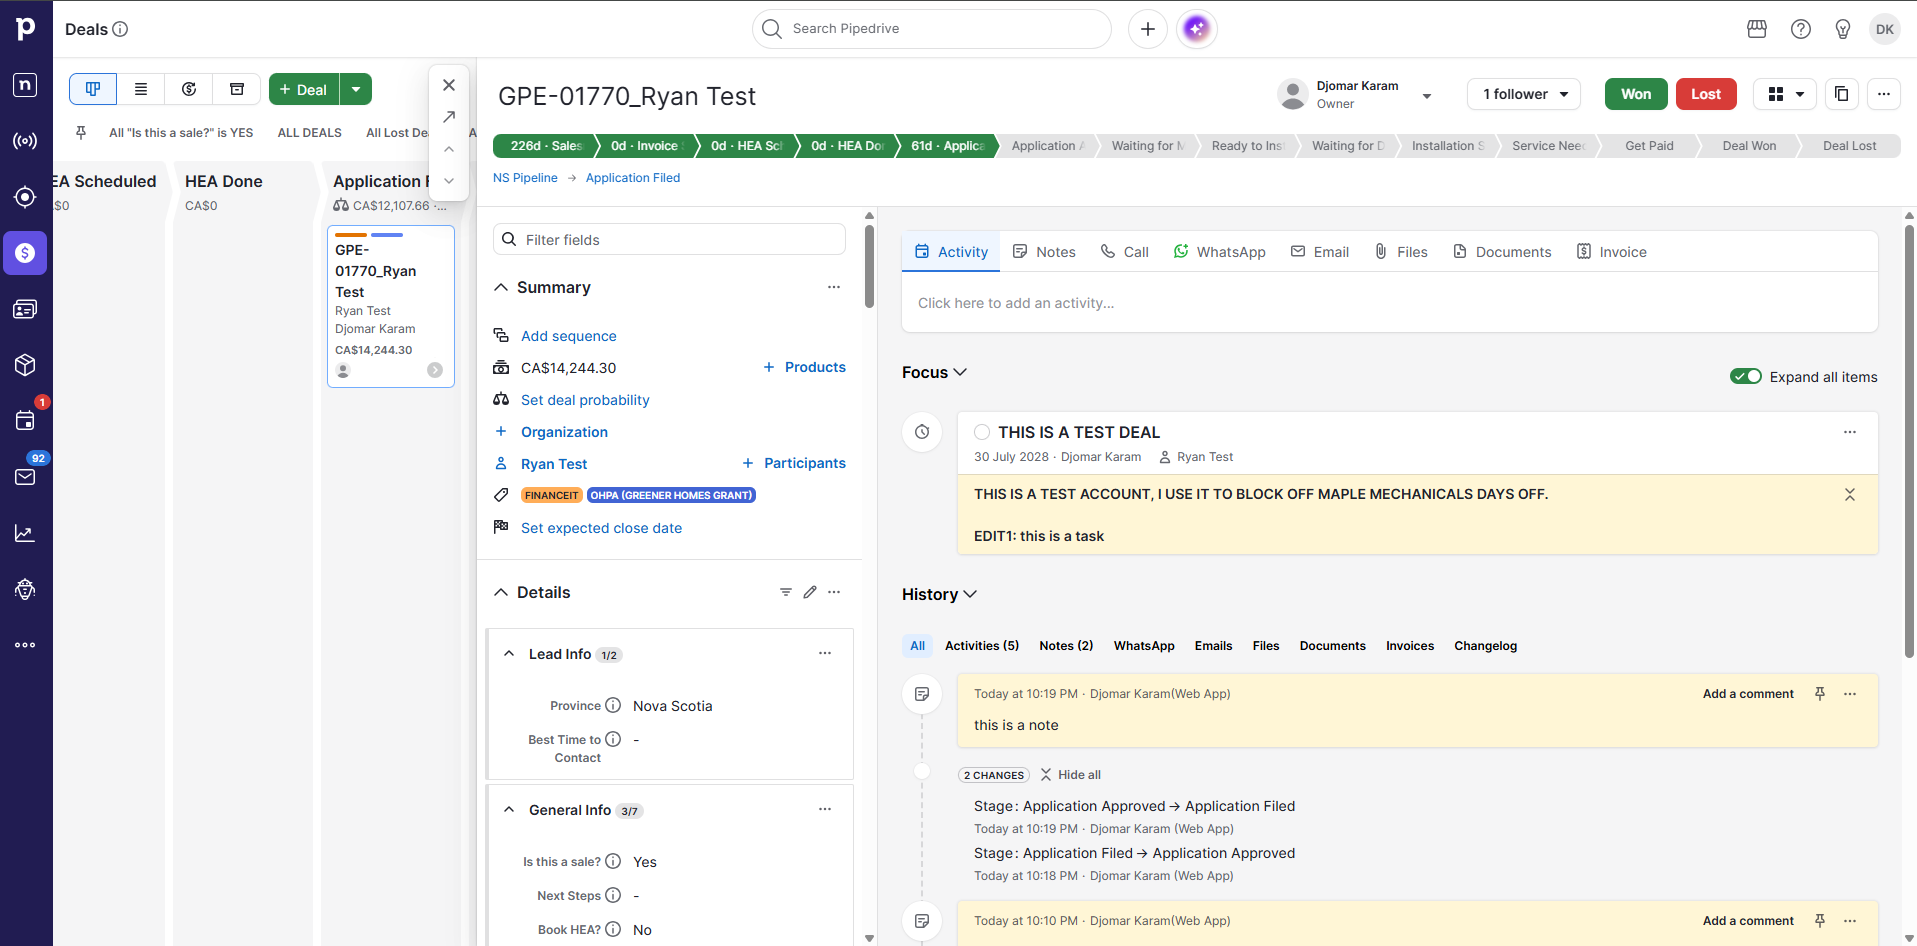Switch to the WhatsApp tab
Viewport: 1917px width, 946px height.
[1220, 252]
